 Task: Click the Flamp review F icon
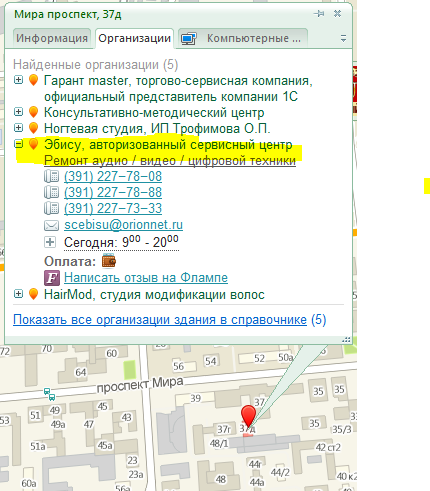click(52, 278)
